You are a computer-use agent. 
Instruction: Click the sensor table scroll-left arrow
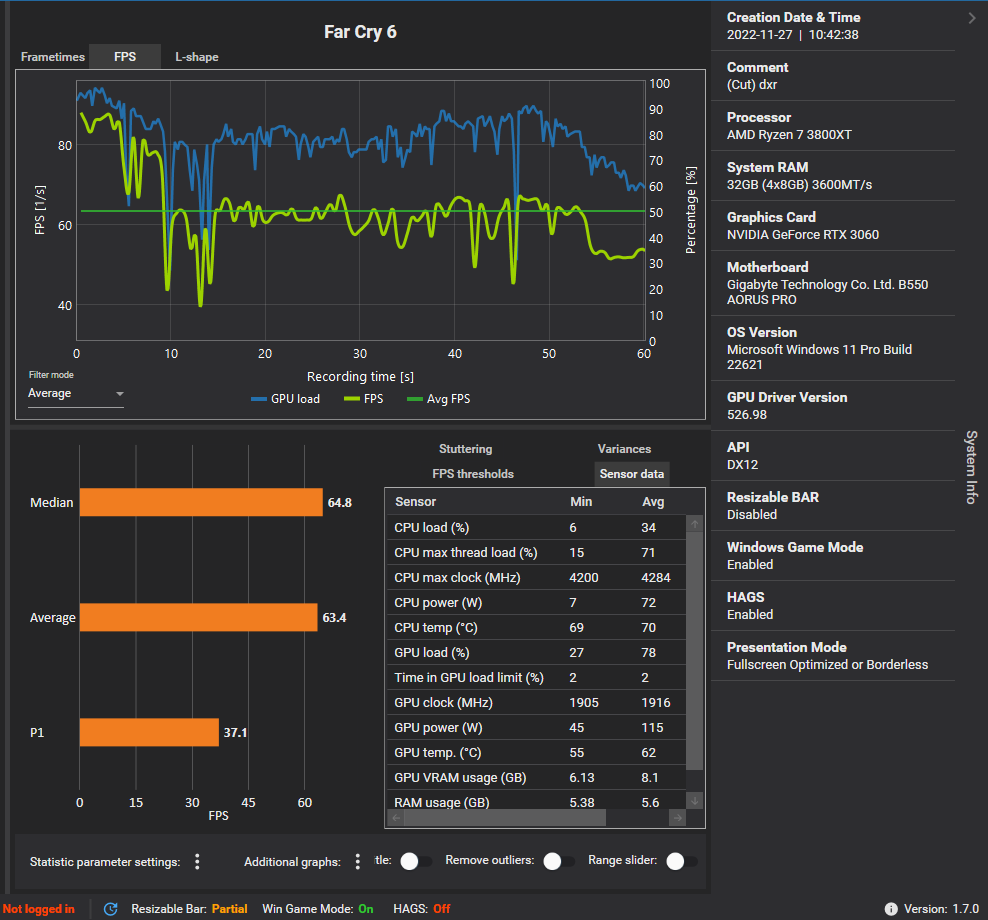396,818
